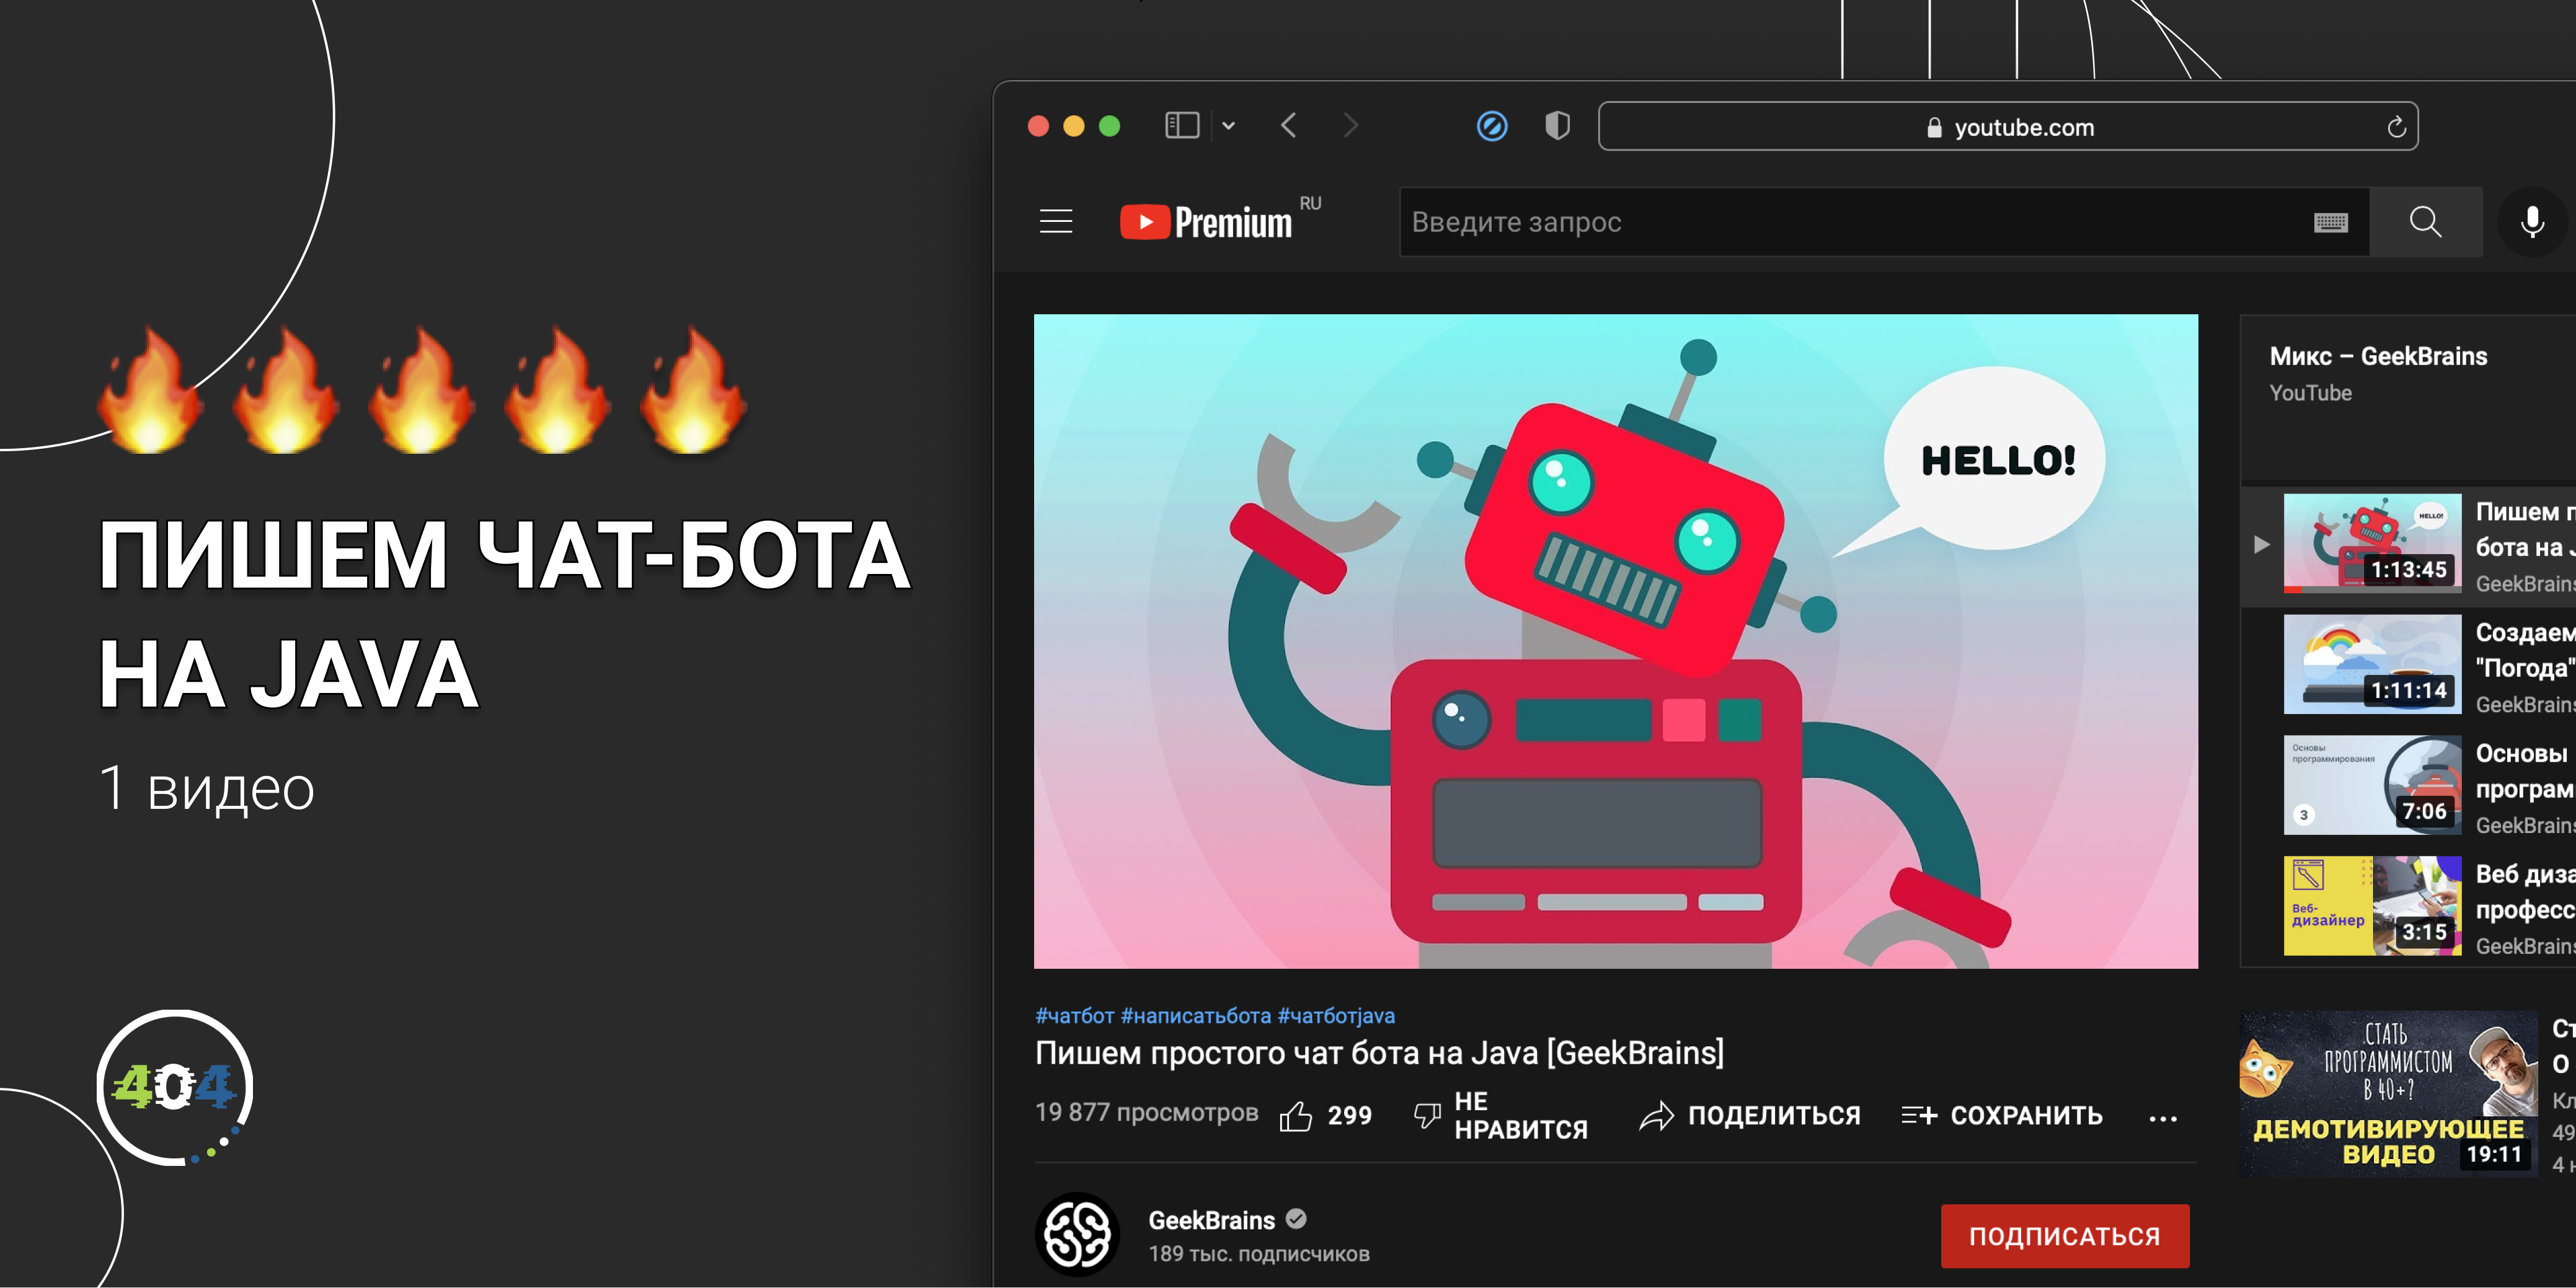Select the Веб дизайнер playlist item title
The height and width of the screenshot is (1288, 2576).
[x=2525, y=892]
